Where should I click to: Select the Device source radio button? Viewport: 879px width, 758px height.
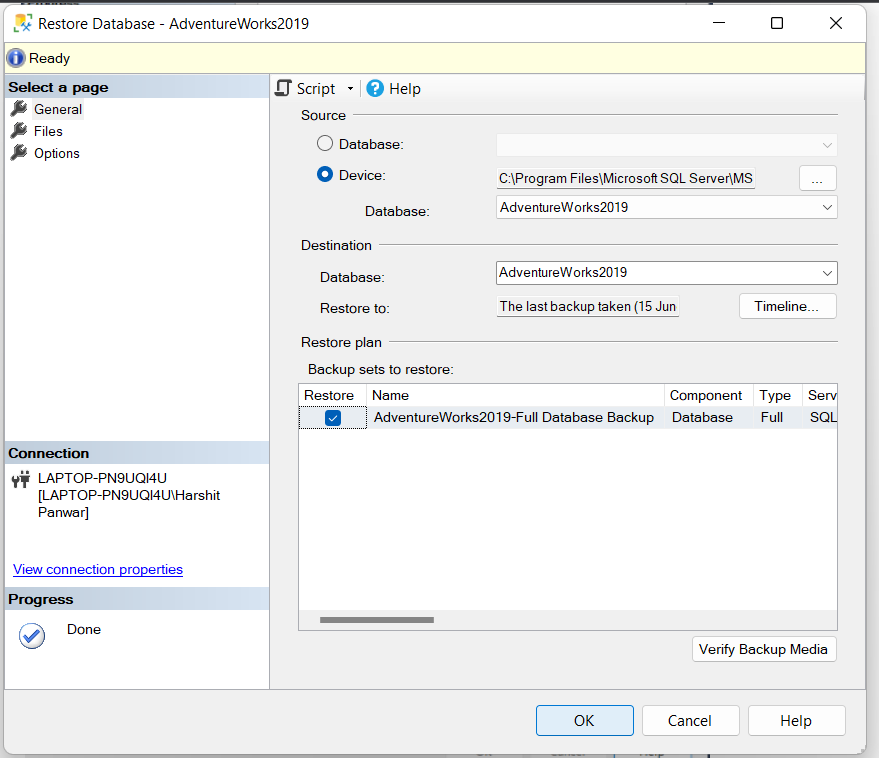(325, 174)
